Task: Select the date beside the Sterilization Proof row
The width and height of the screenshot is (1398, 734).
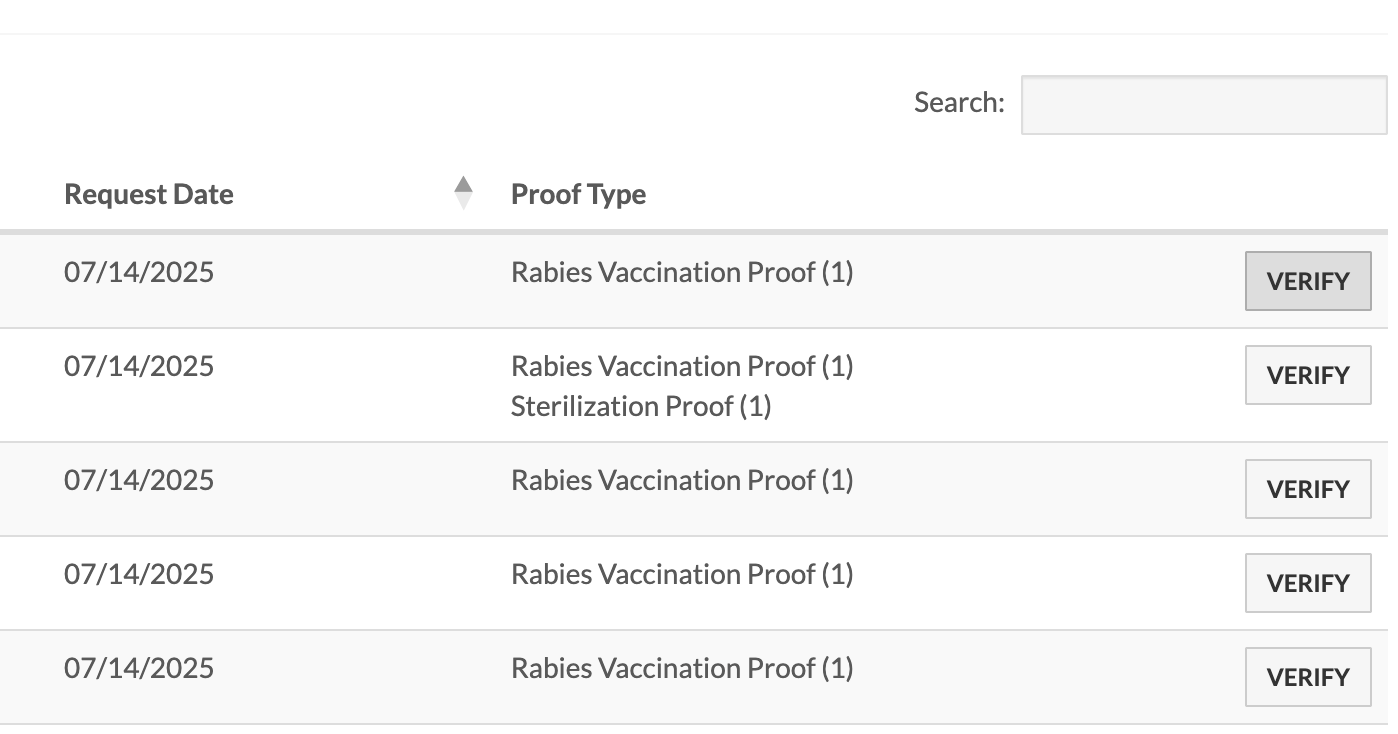Action: [x=139, y=367]
